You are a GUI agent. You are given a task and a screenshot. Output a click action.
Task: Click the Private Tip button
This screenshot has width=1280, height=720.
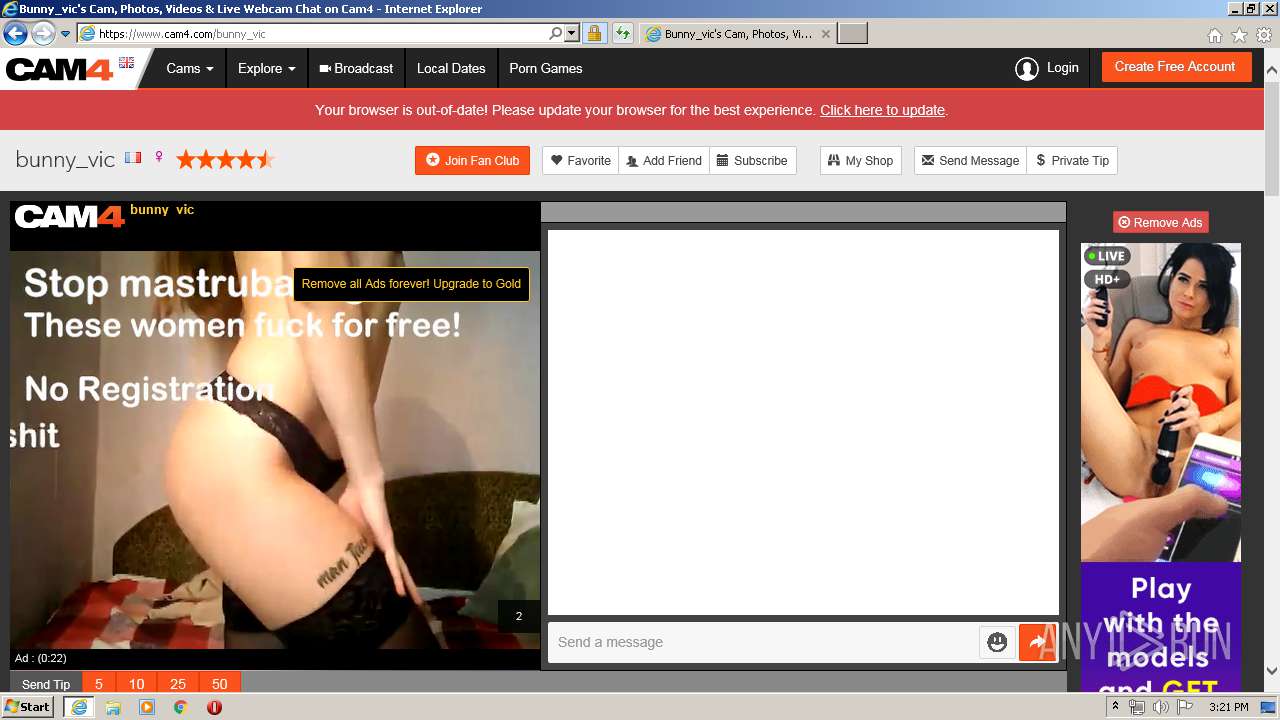[1072, 160]
